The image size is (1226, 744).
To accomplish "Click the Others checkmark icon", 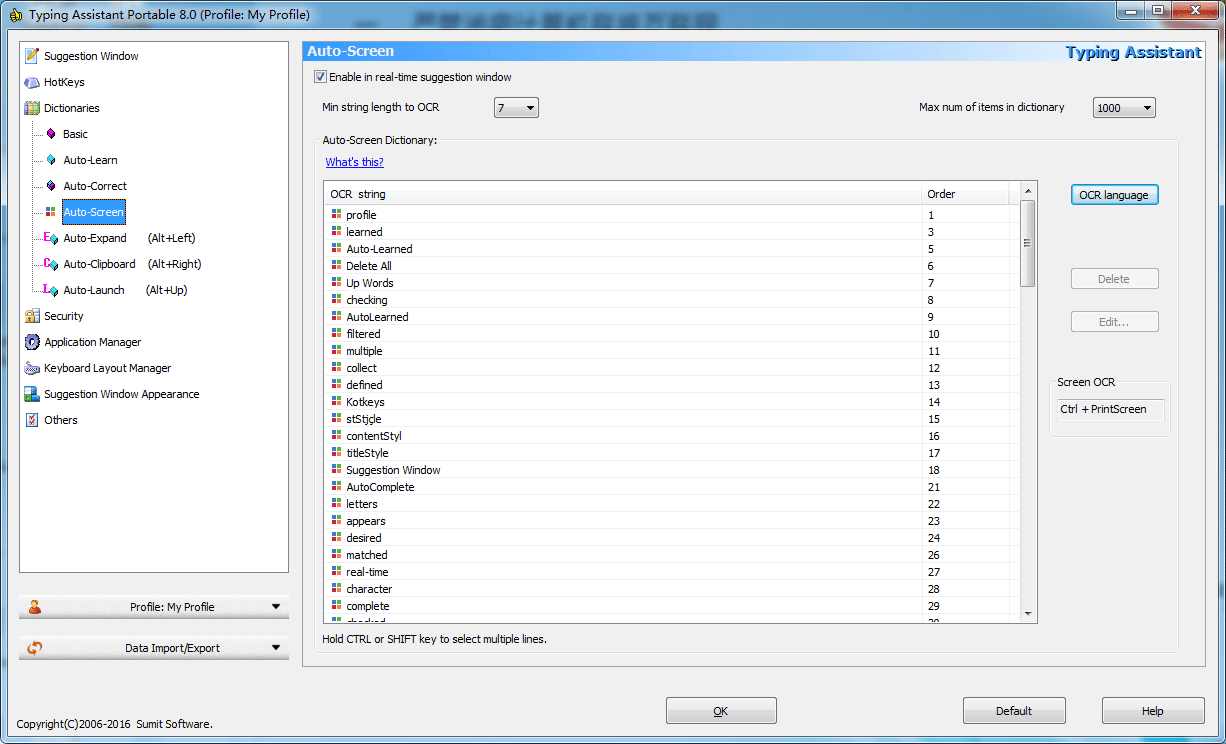I will [32, 420].
